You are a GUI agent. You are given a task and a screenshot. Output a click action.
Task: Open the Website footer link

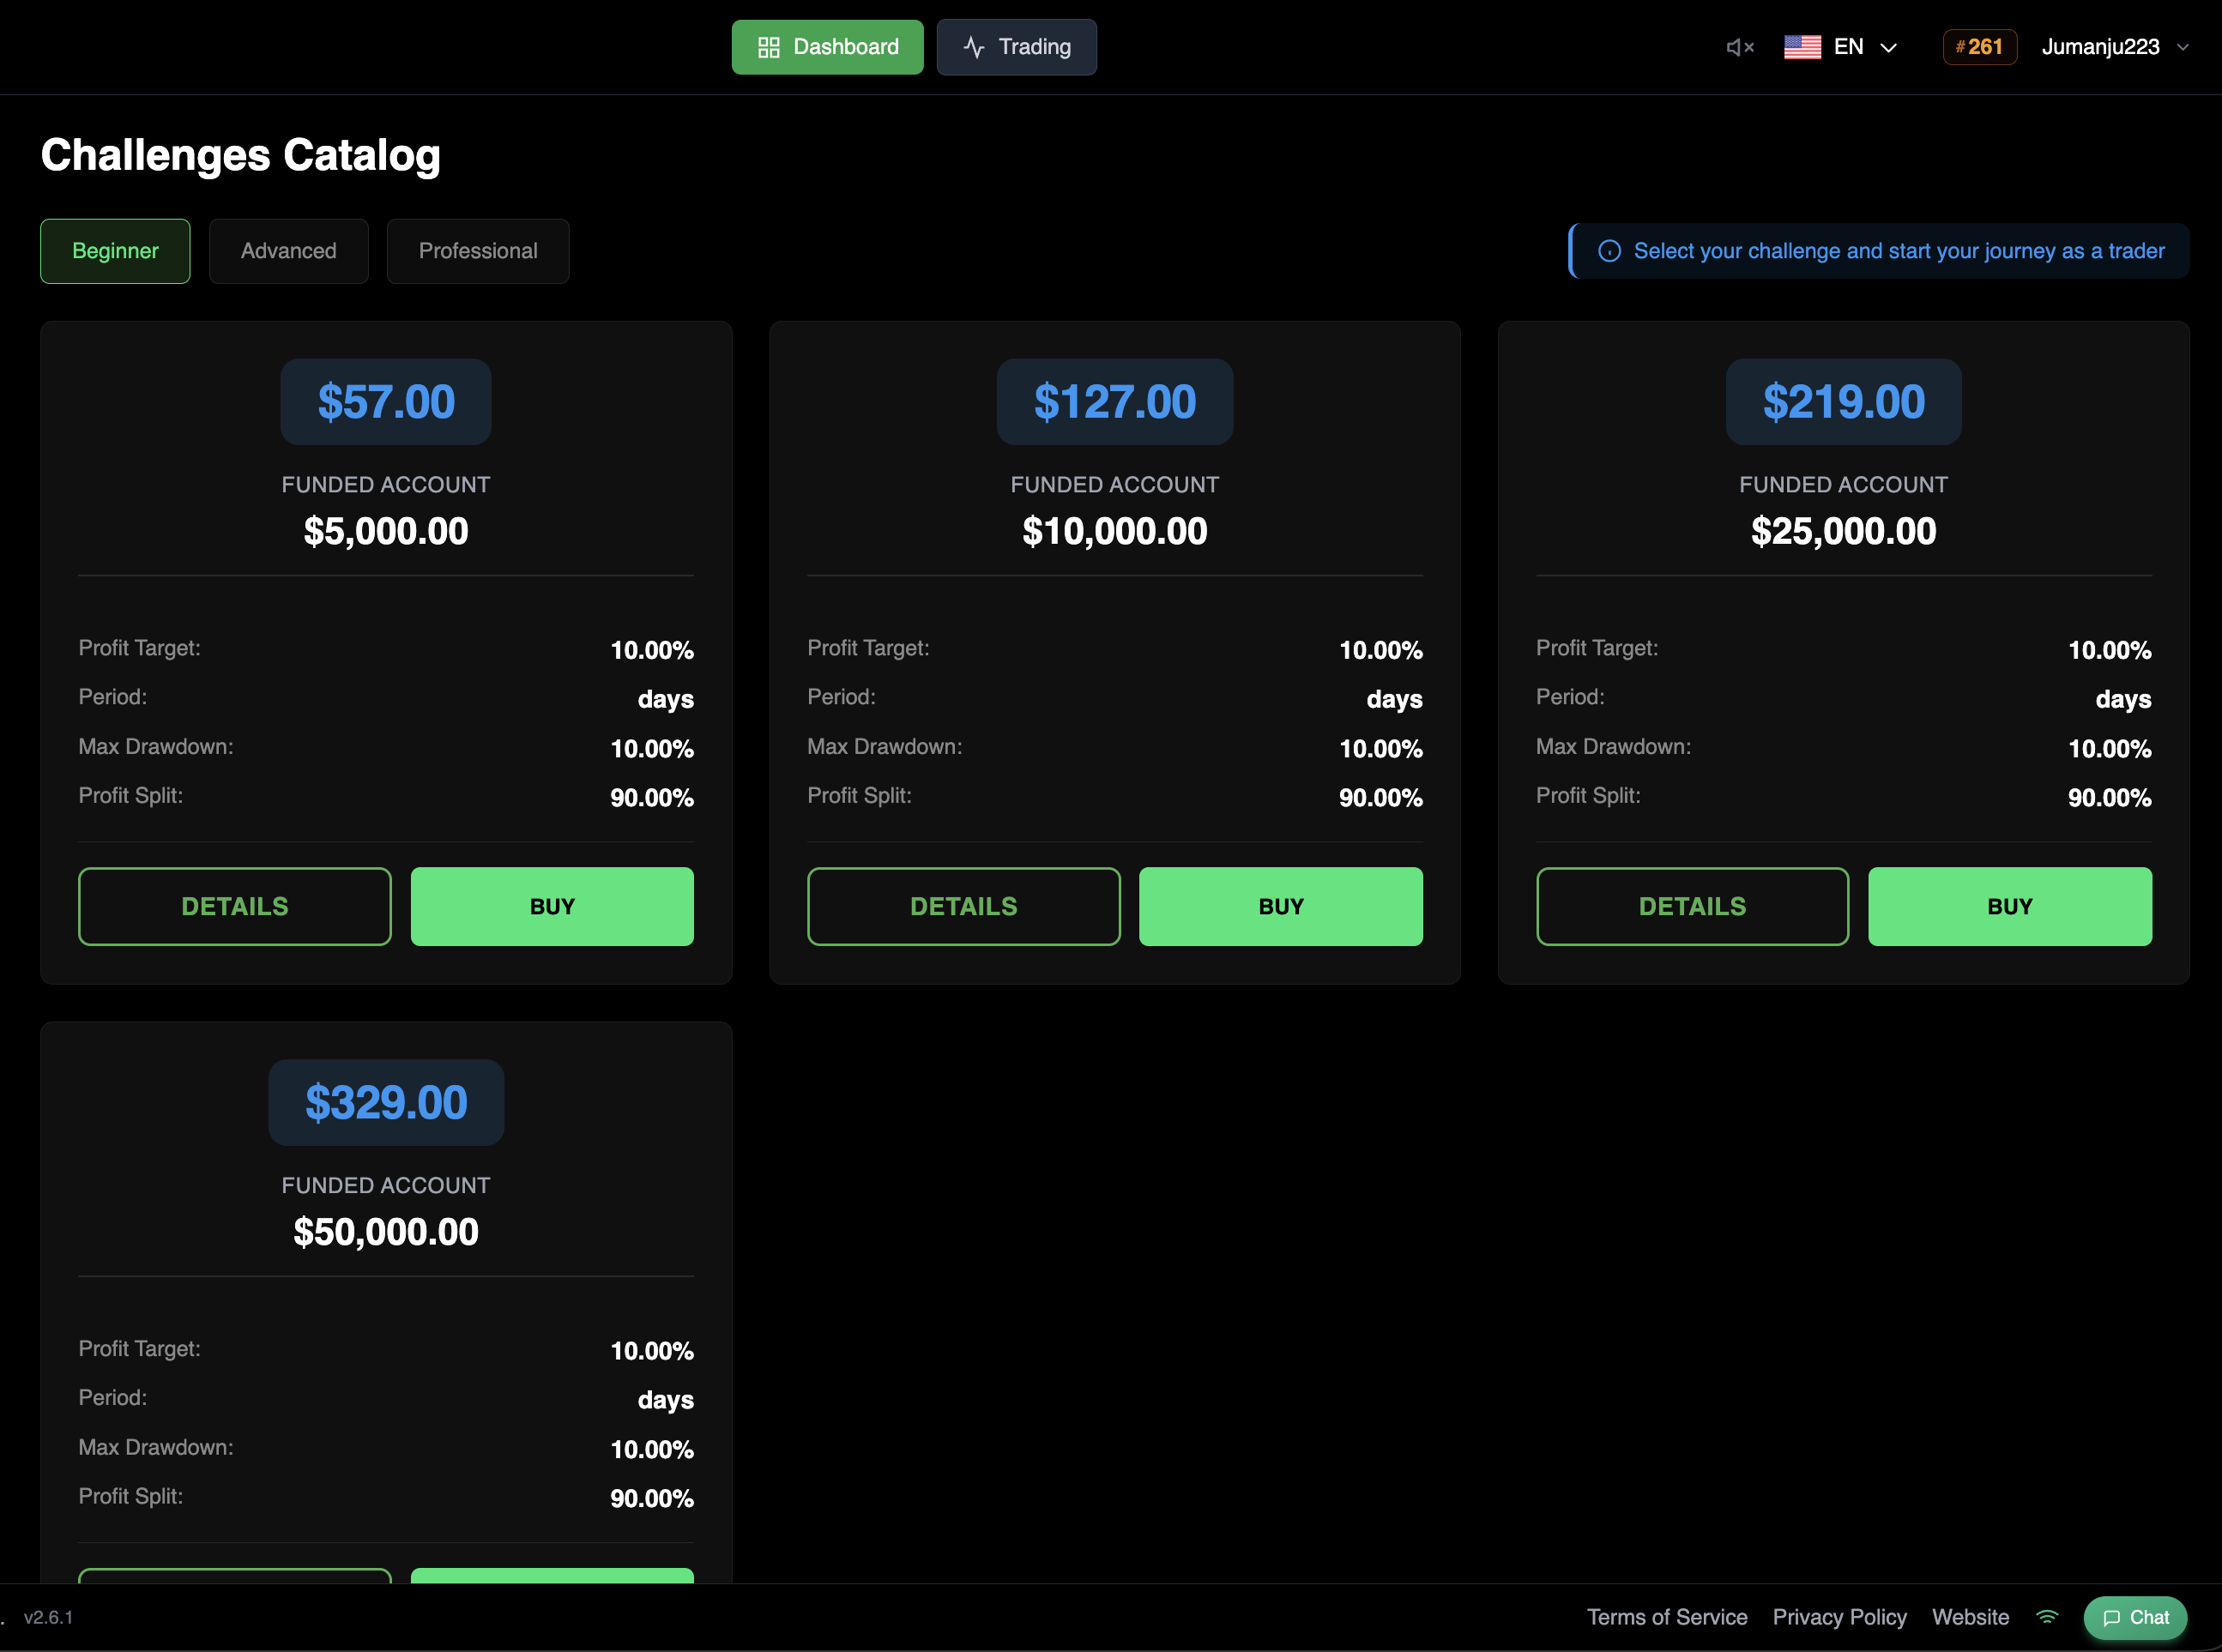coord(1970,1617)
